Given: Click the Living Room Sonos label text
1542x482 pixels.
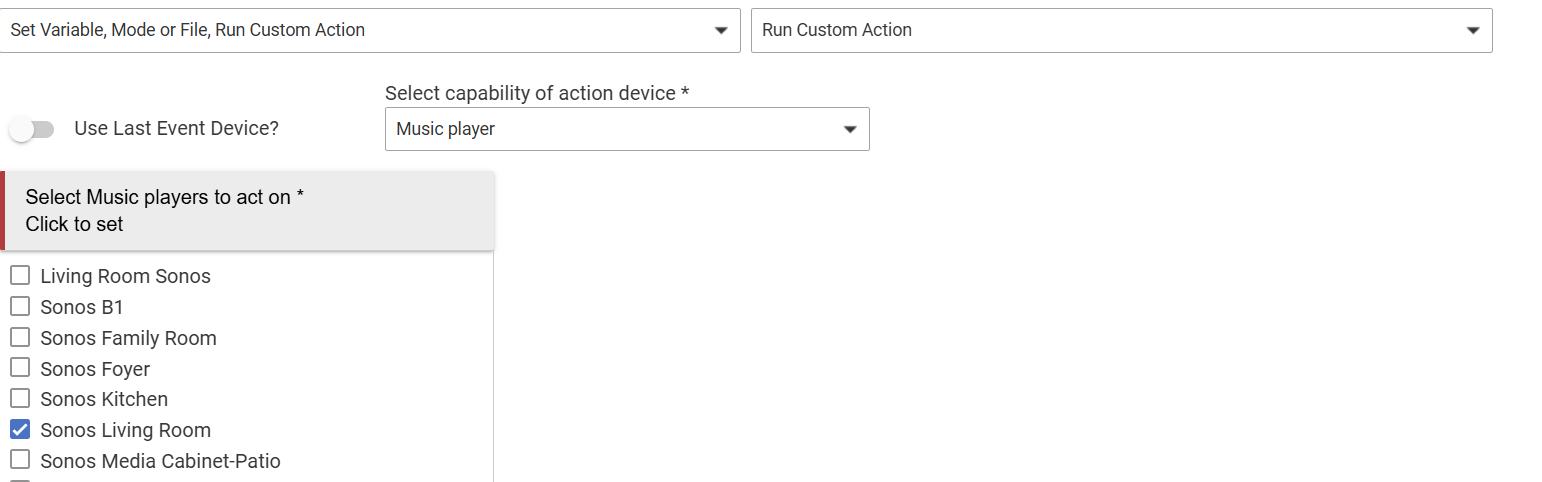Looking at the screenshot, I should (125, 276).
